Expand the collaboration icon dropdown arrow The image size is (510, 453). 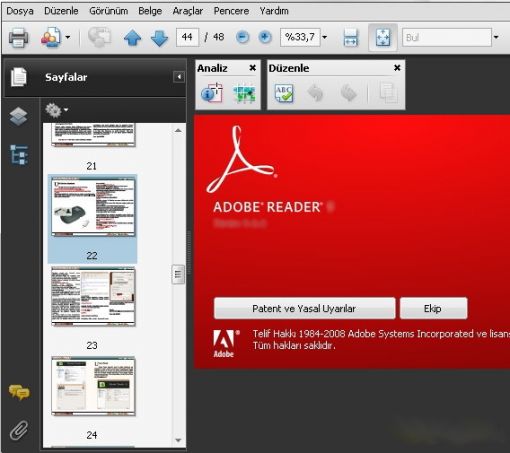tap(68, 37)
